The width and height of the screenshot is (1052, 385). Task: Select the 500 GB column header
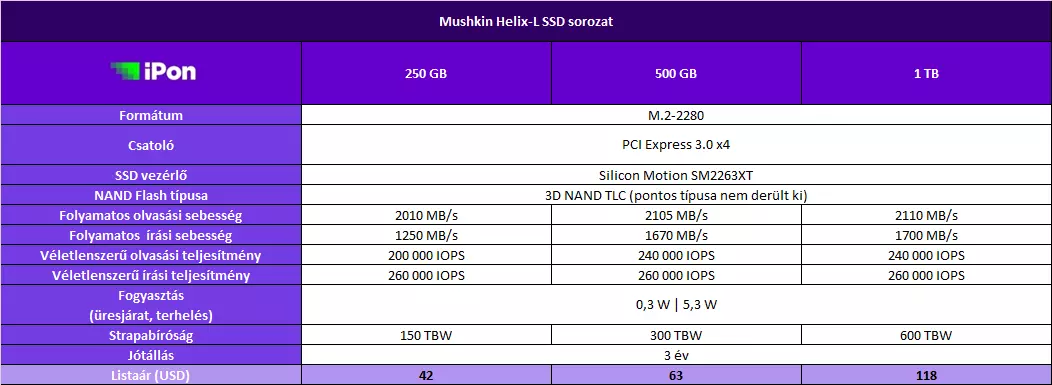coord(676,74)
